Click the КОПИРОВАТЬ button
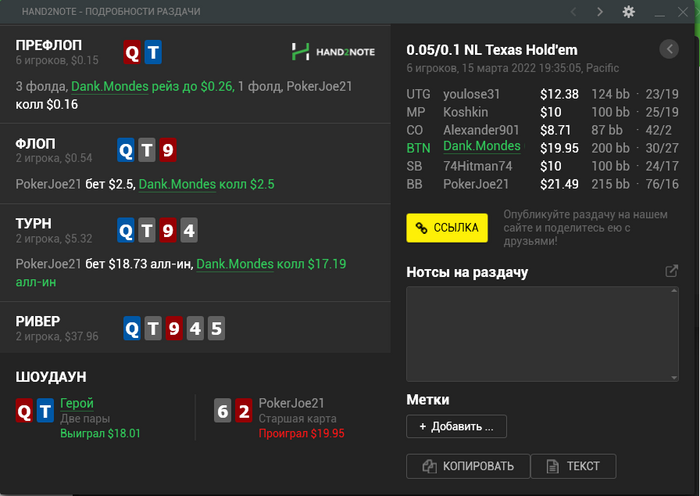This screenshot has height=496, width=700. click(468, 466)
